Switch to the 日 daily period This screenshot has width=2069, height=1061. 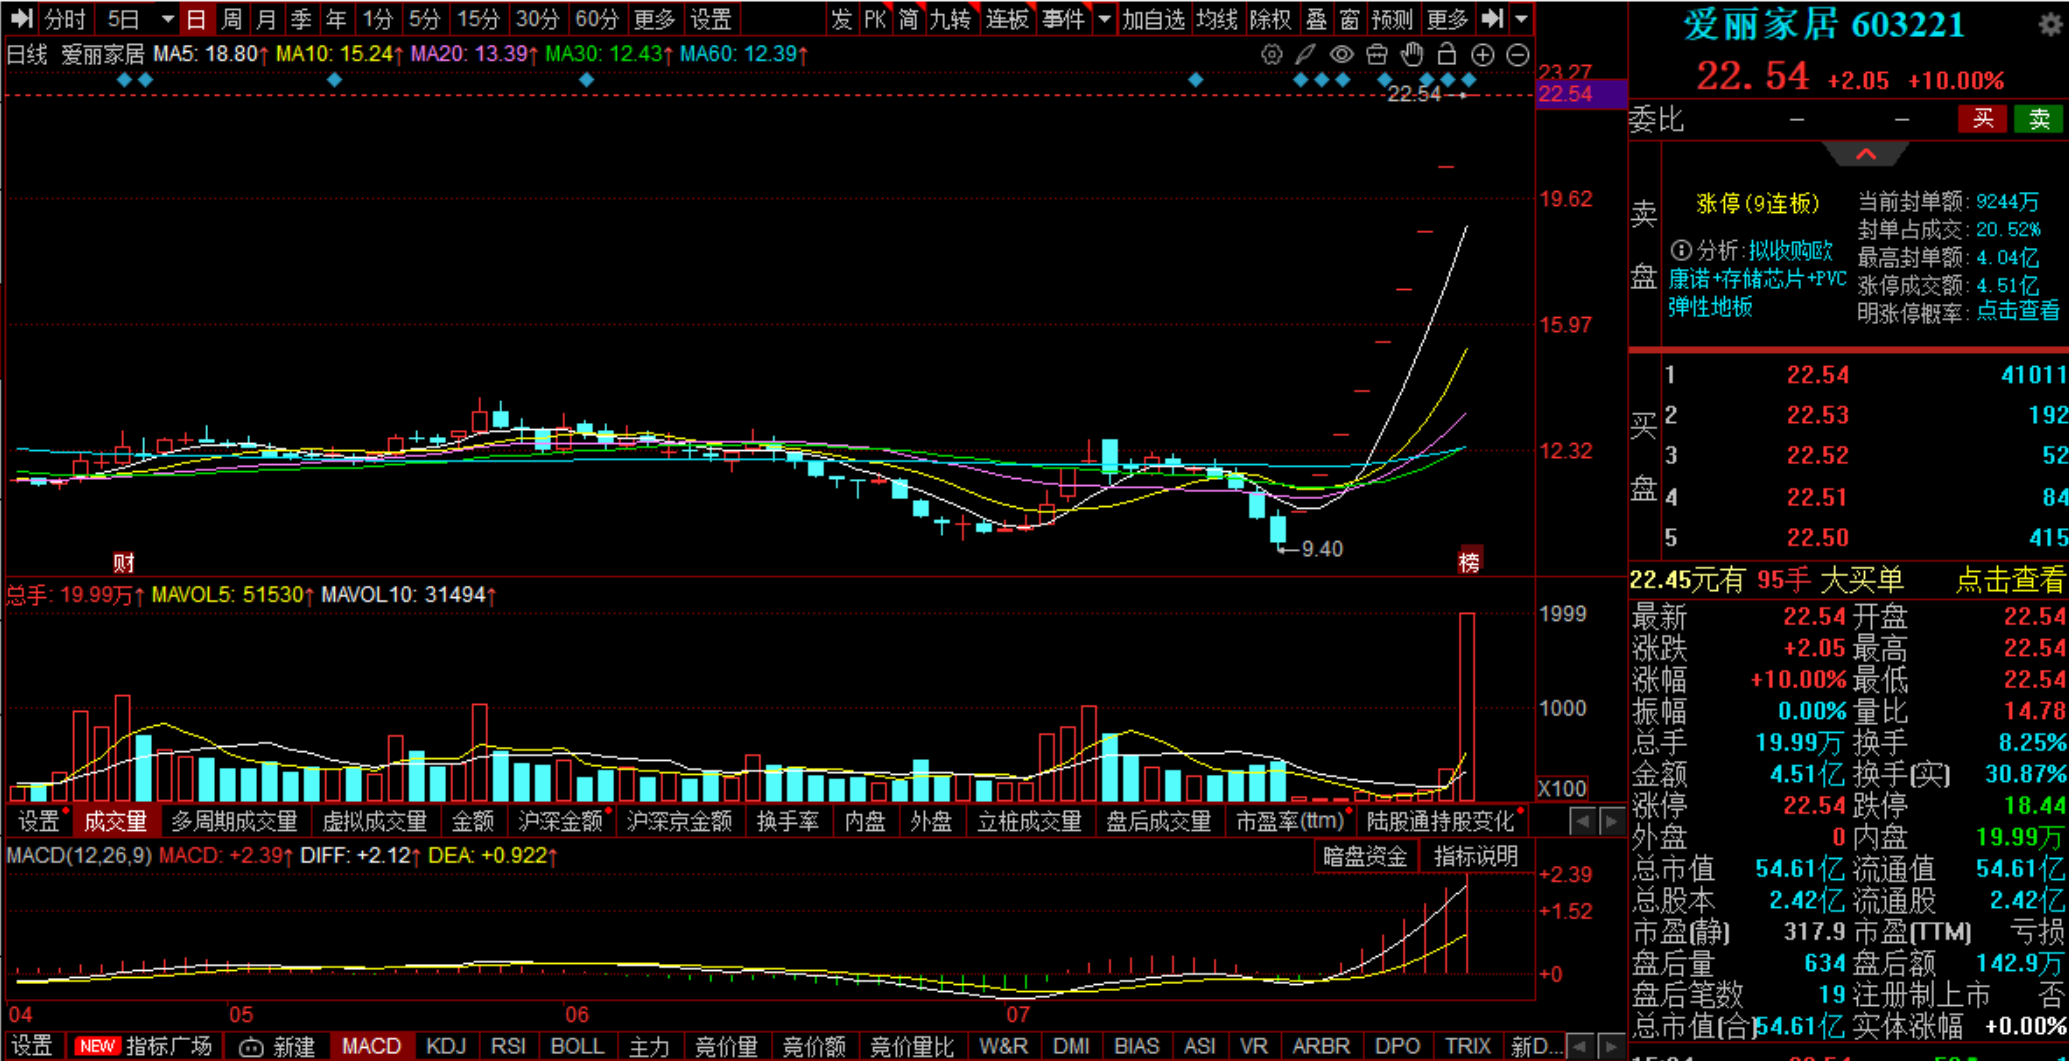(x=196, y=18)
